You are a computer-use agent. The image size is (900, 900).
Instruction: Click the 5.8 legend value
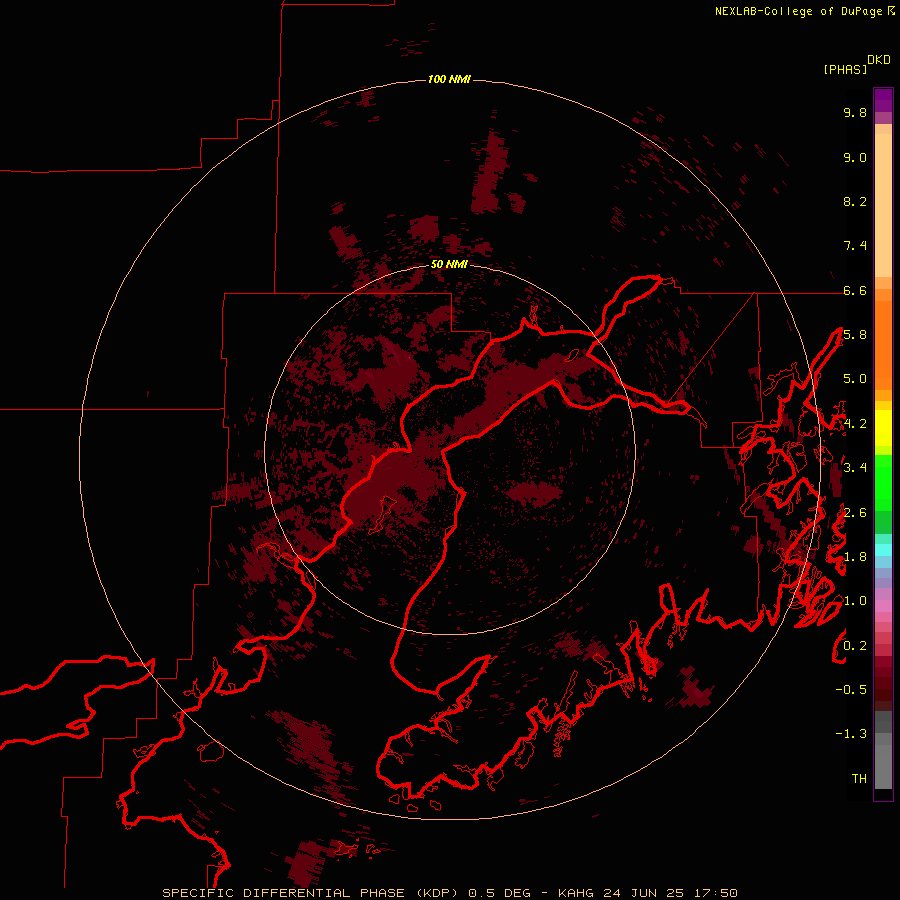(x=855, y=335)
